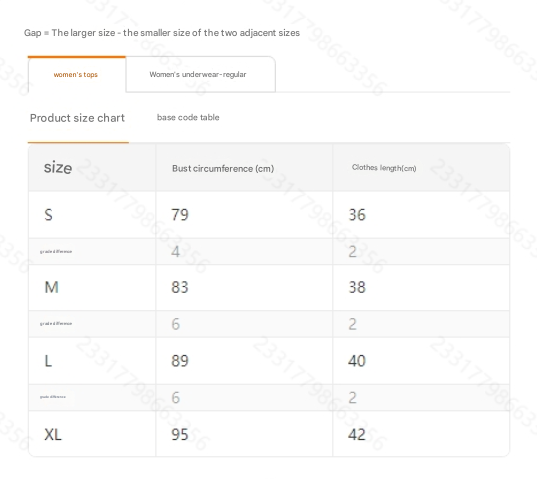Click graded difference label below size S
Viewport: 537px width, 479px height.
click(x=56, y=252)
